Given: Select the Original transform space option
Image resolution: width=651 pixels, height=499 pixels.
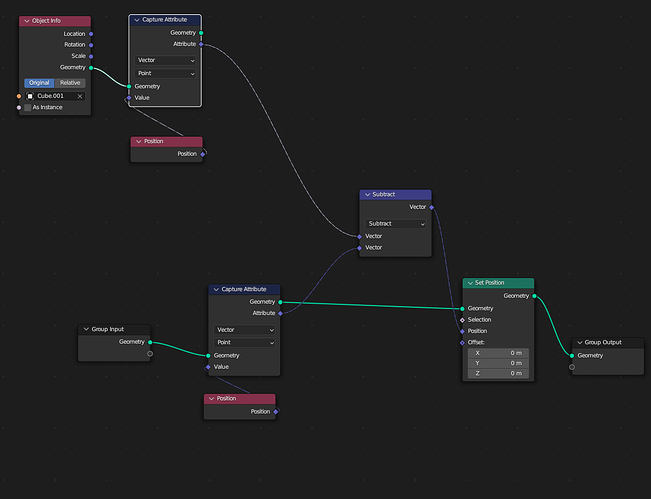Looking at the screenshot, I should point(39,83).
